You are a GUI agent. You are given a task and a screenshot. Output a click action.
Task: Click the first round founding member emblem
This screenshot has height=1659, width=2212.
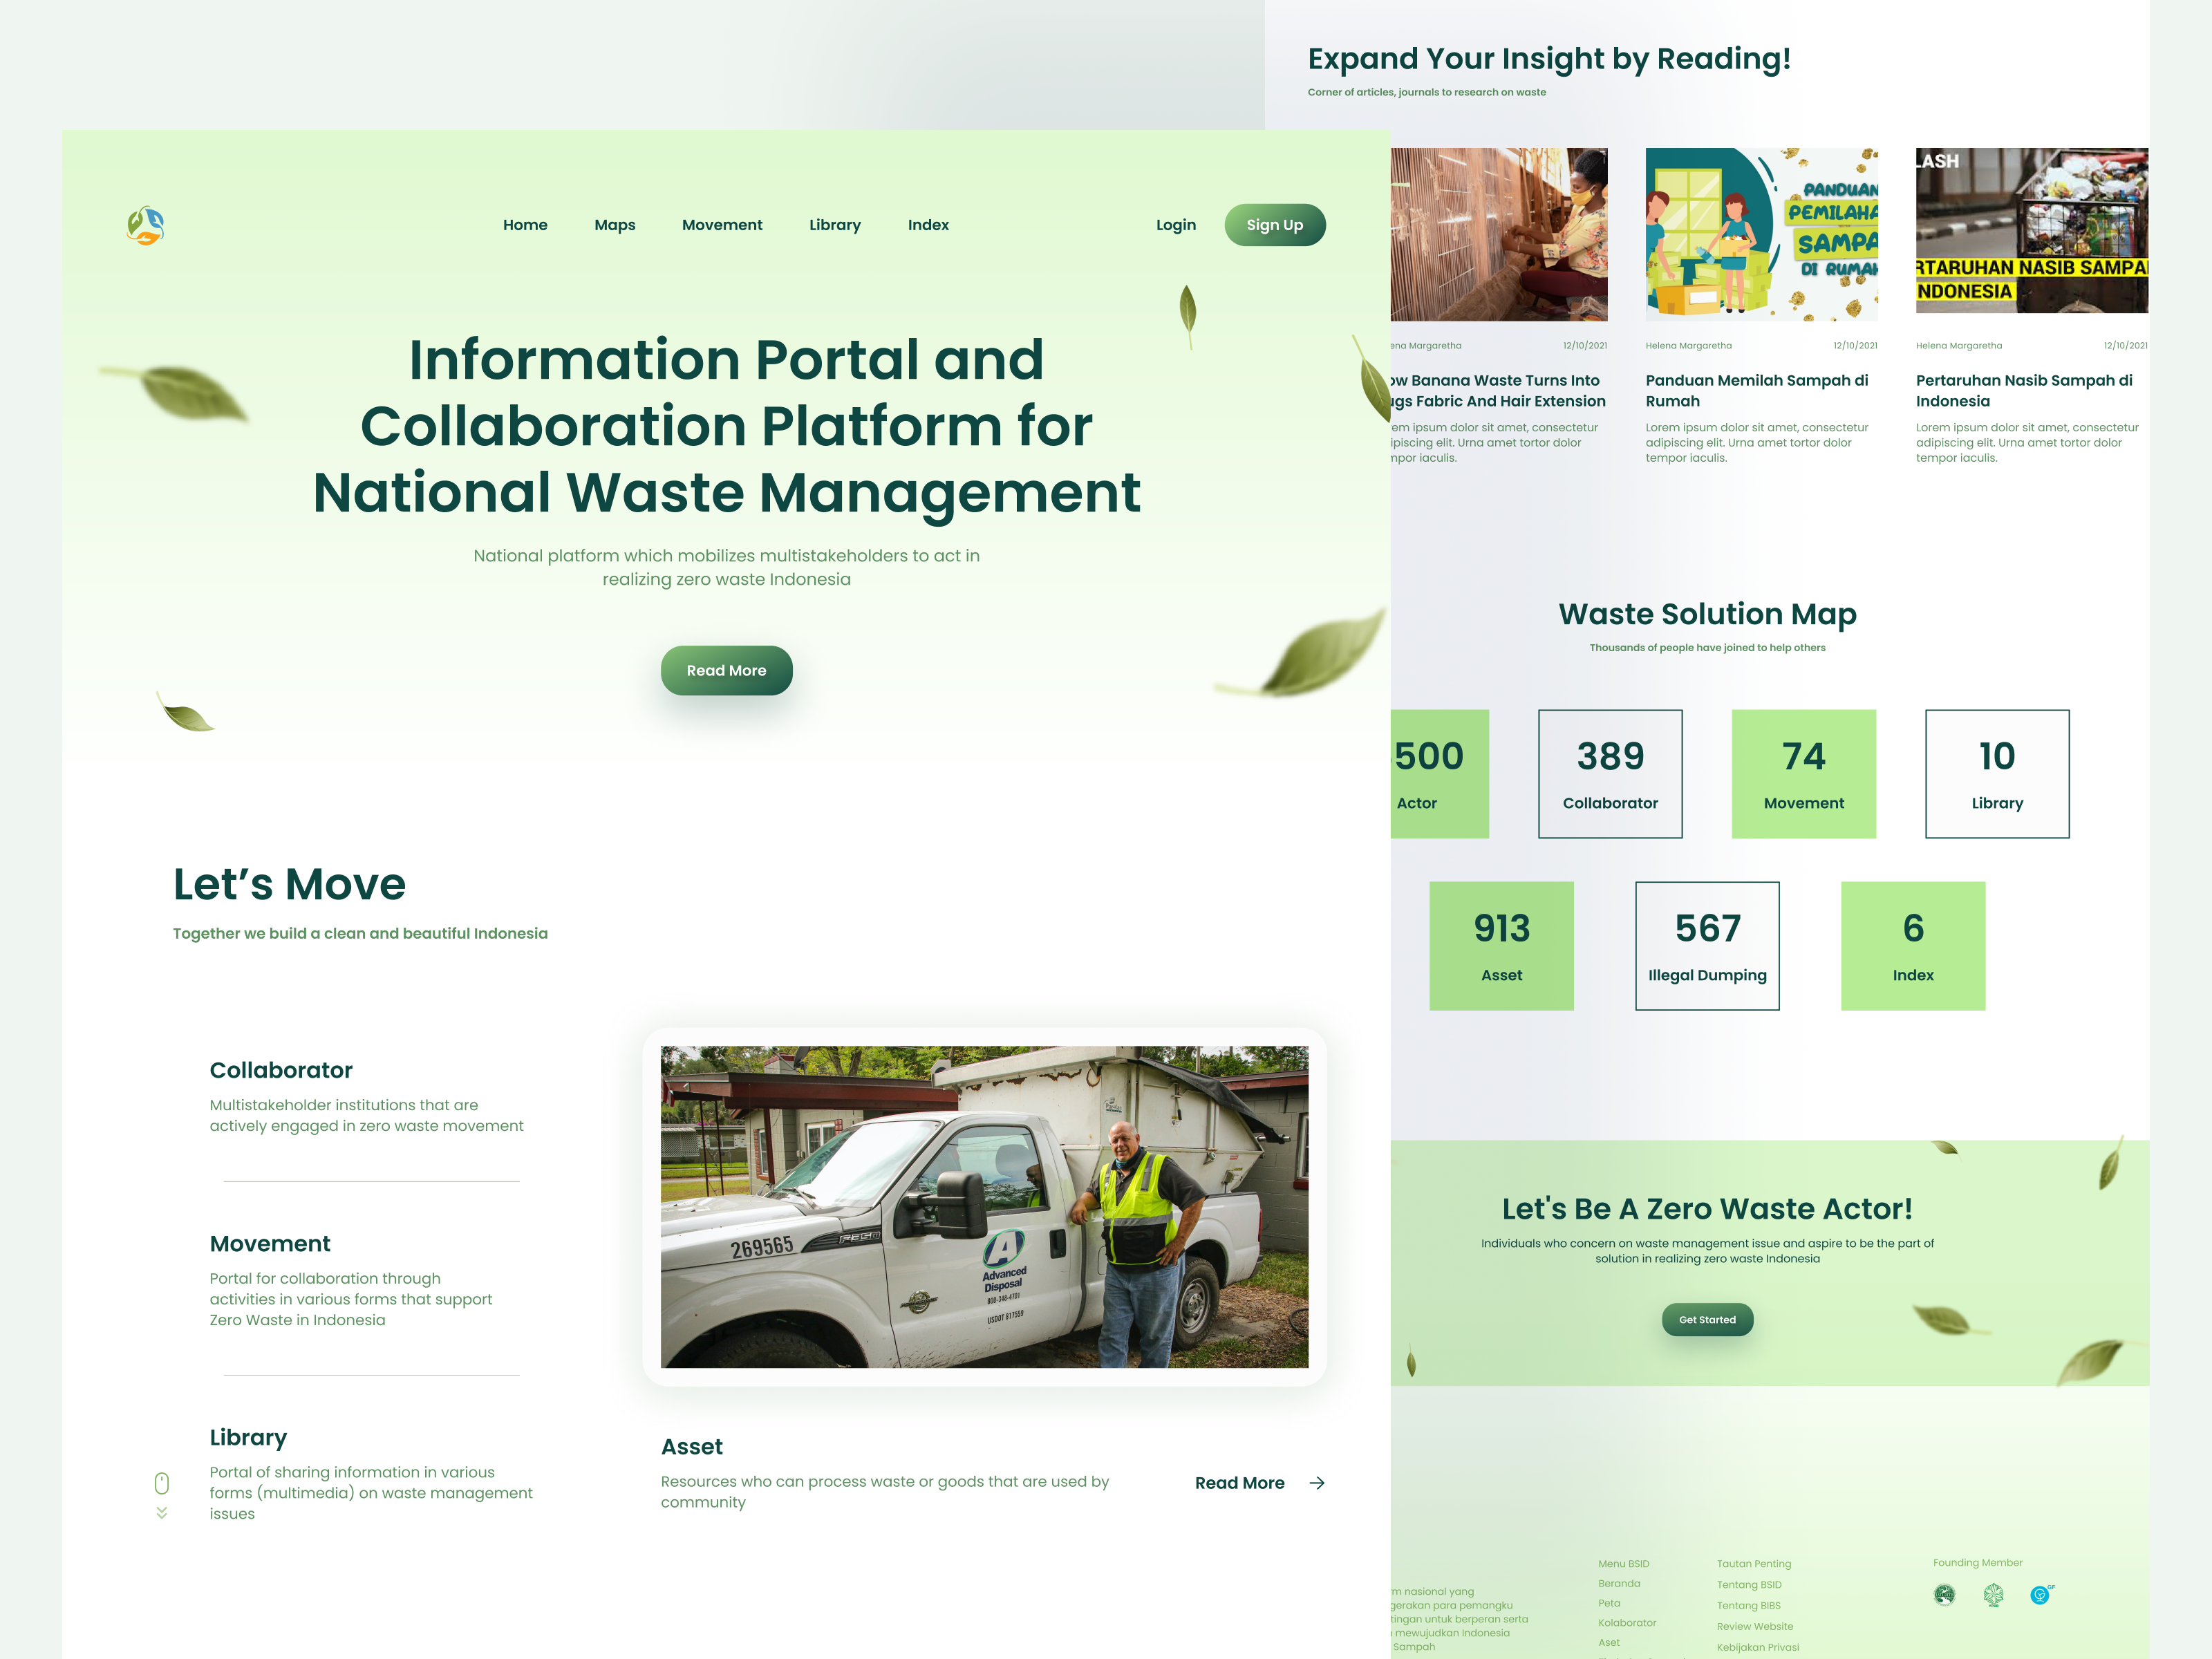[1944, 1595]
